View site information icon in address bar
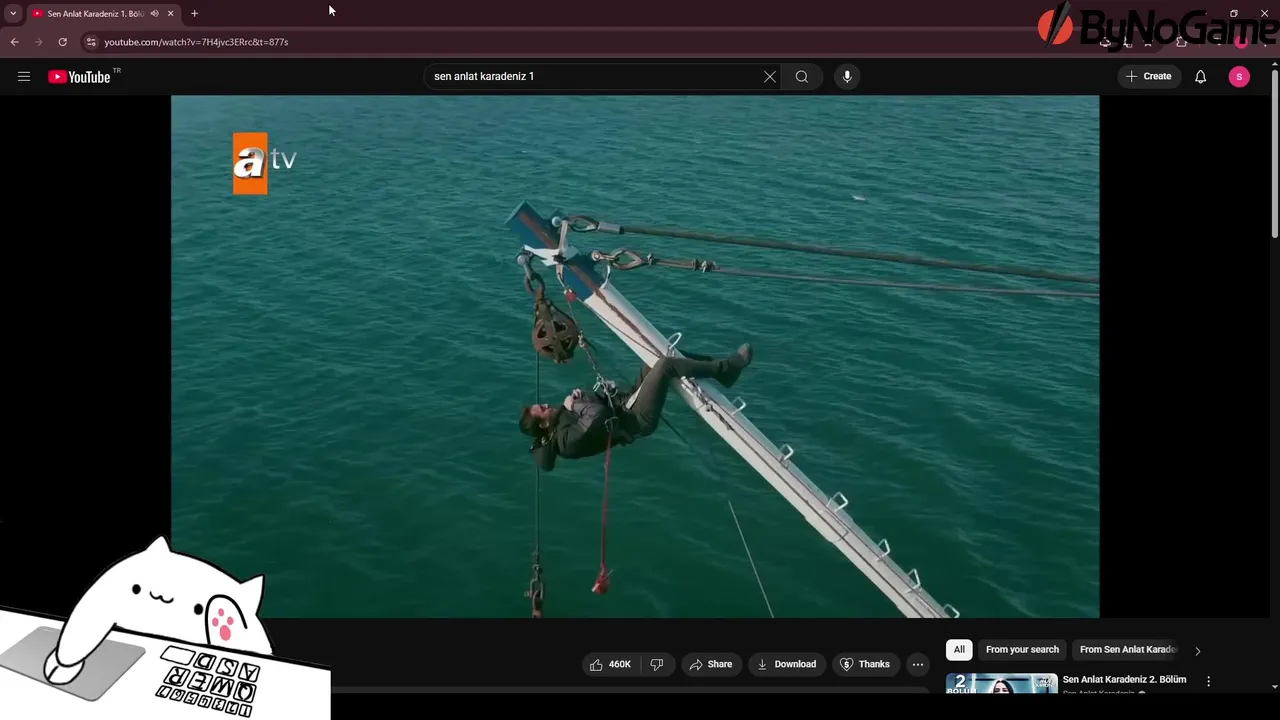The width and height of the screenshot is (1280, 720). (90, 42)
